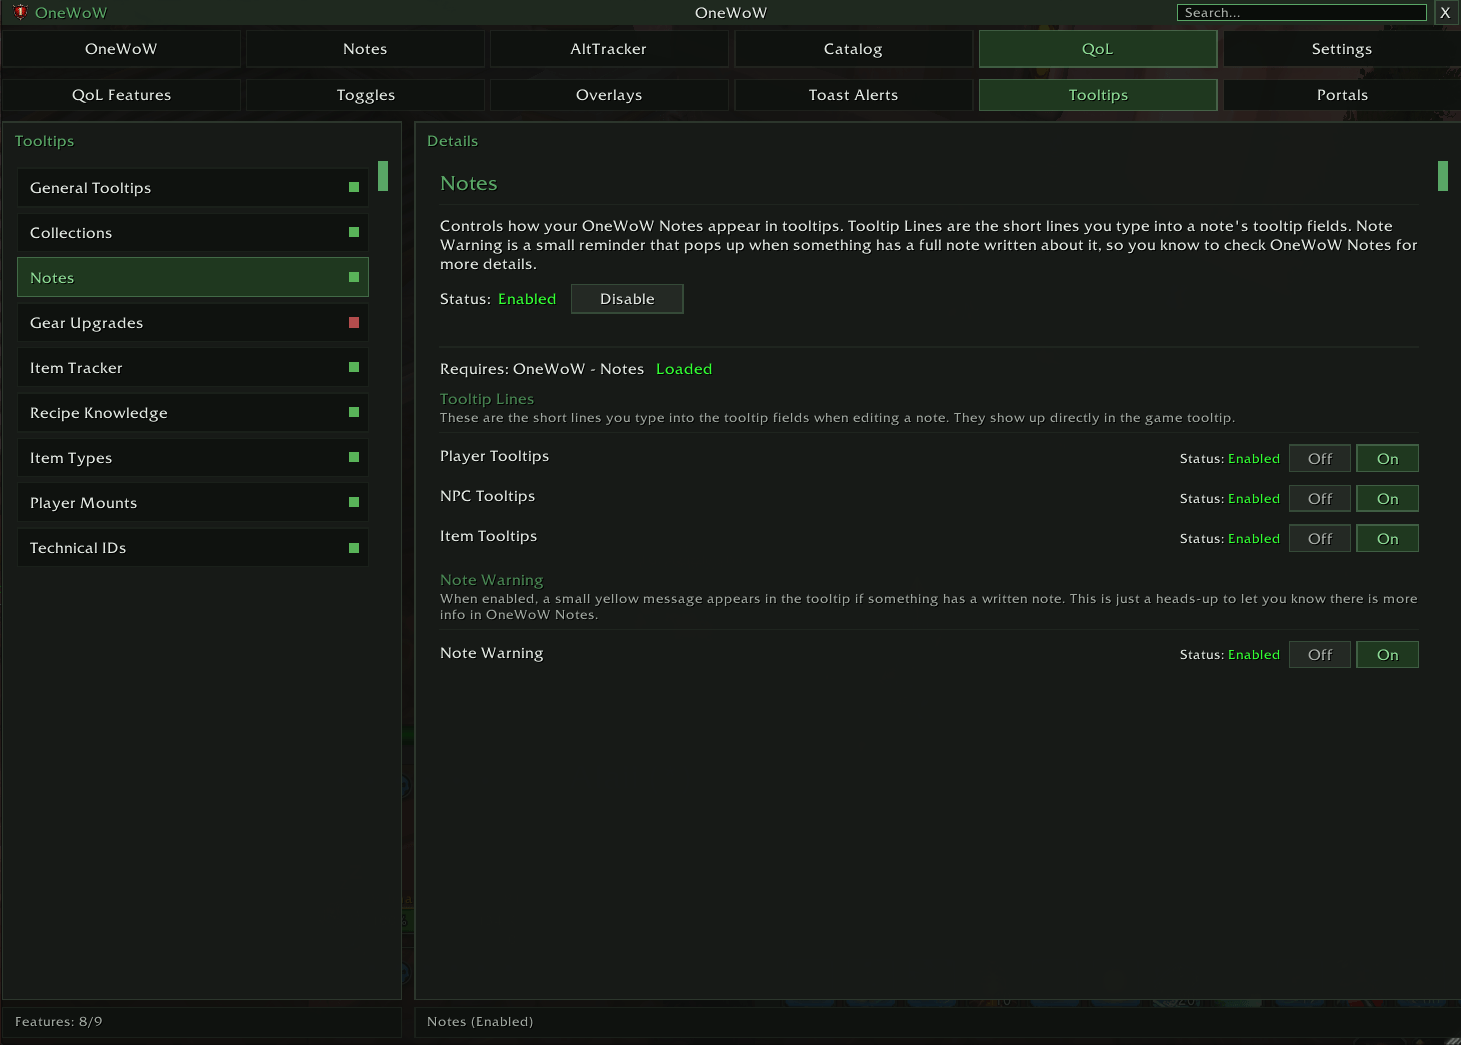Select Collections in the tooltips list
This screenshot has height=1045, width=1461.
(x=193, y=232)
